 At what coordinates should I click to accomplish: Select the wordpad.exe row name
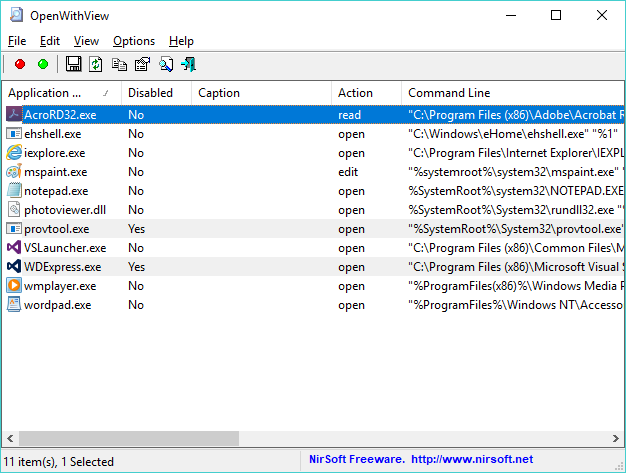57,305
